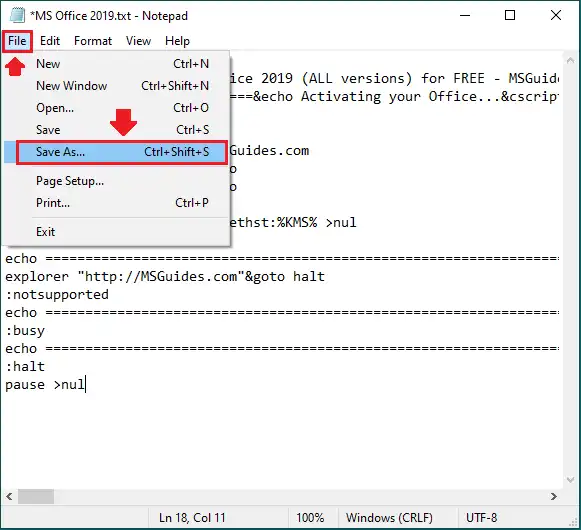The width and height of the screenshot is (581, 530).
Task: Choose Exit from File menu
Action: click(x=116, y=232)
